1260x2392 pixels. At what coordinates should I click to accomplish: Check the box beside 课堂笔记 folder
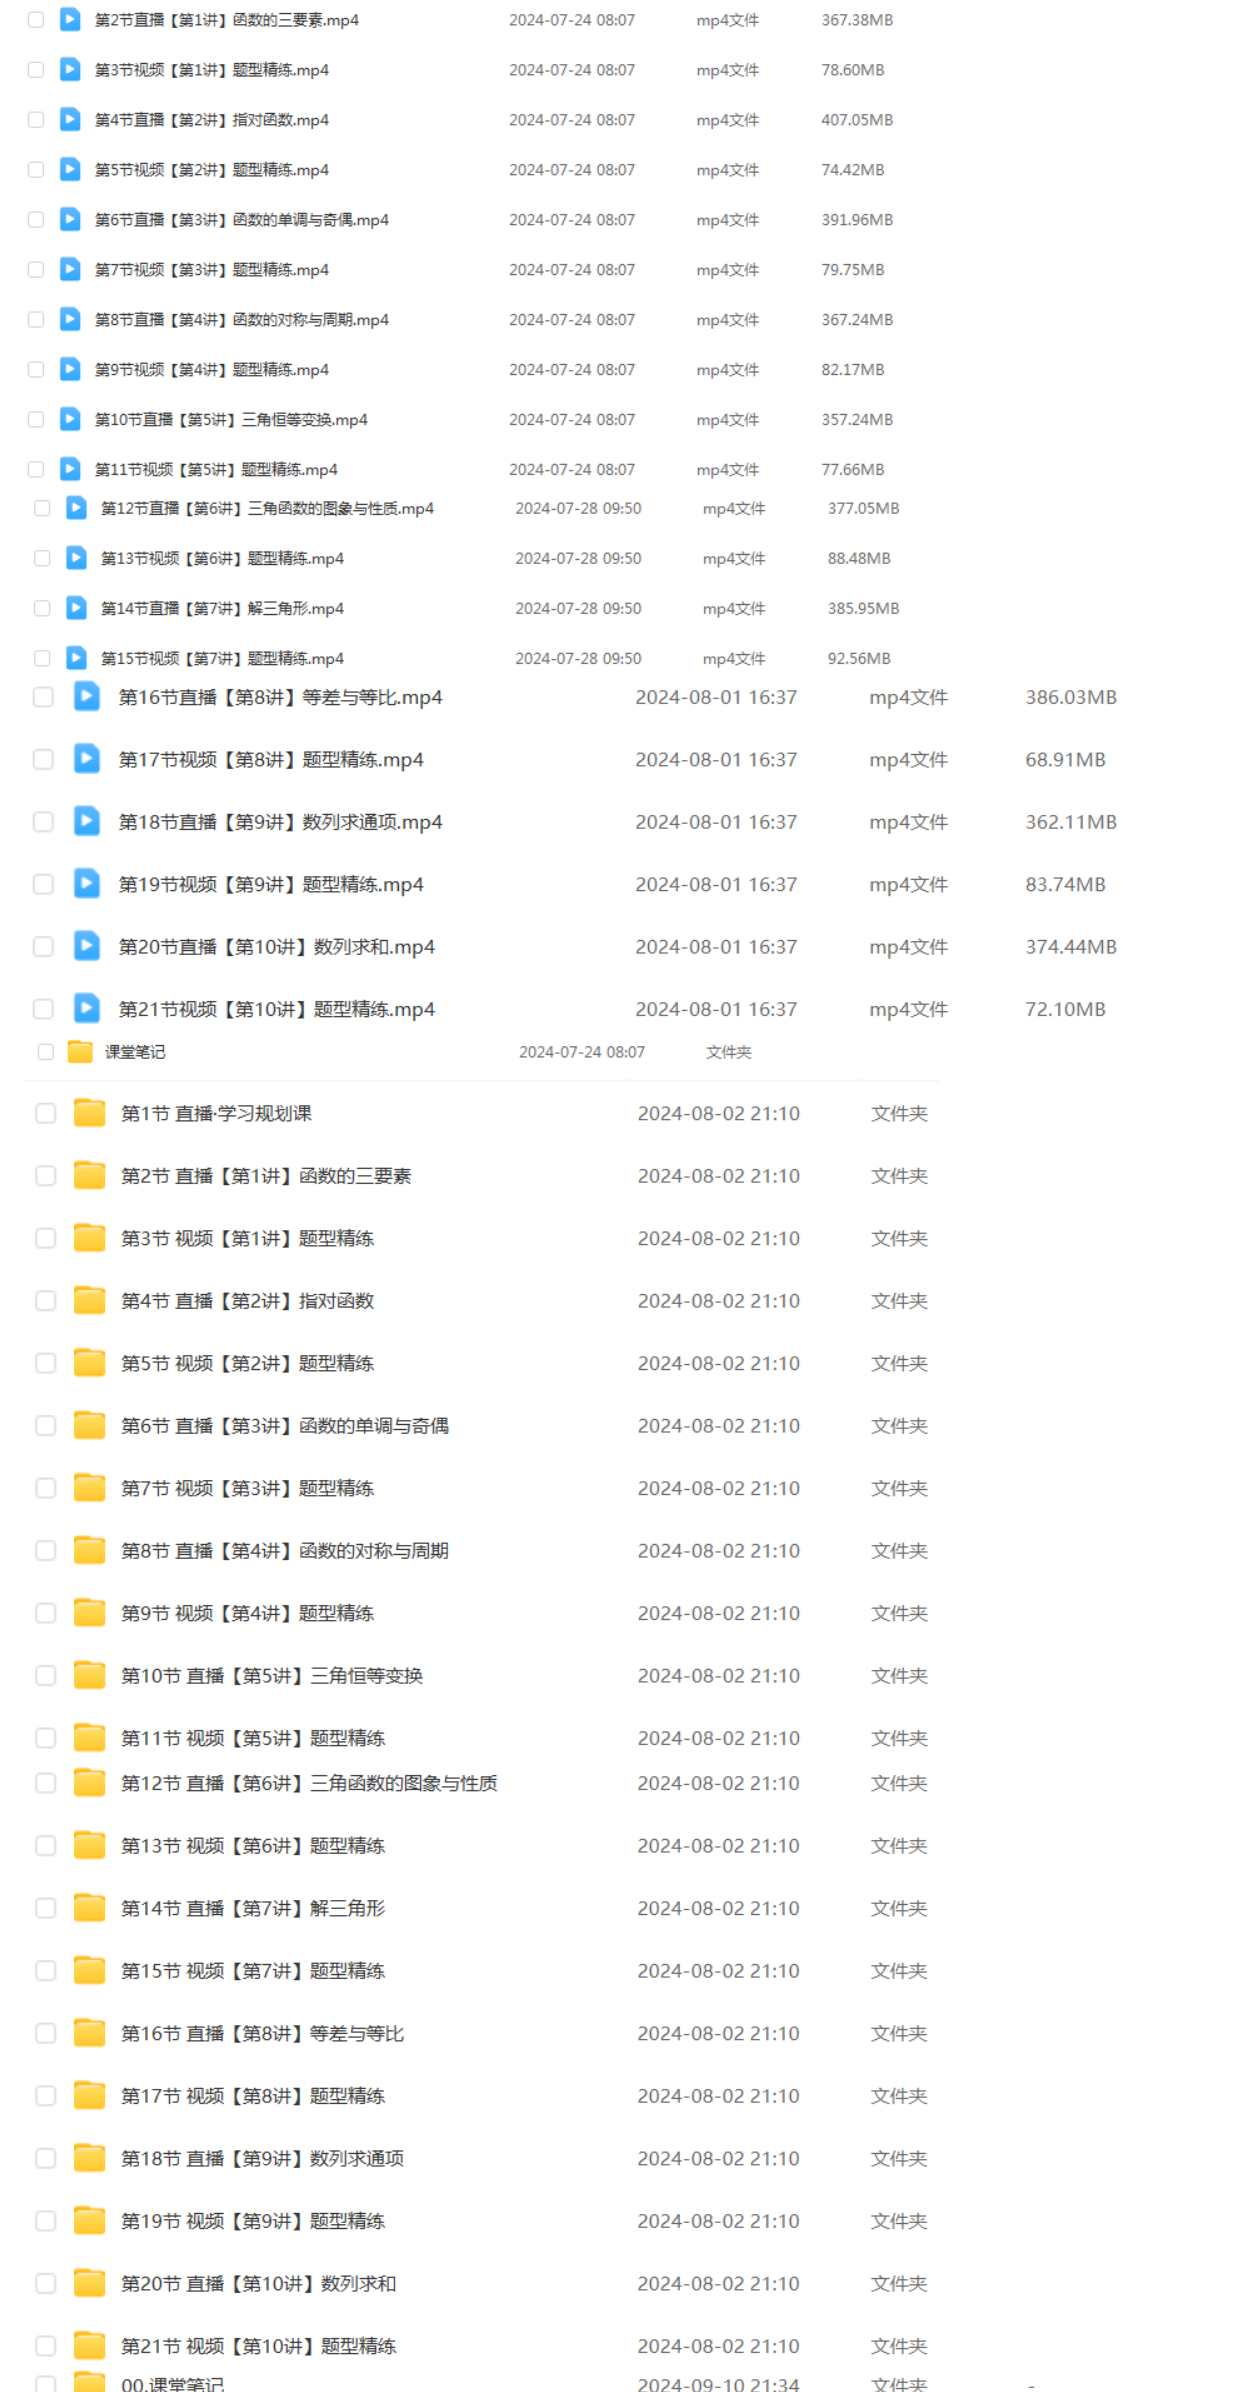pyautogui.click(x=45, y=1051)
